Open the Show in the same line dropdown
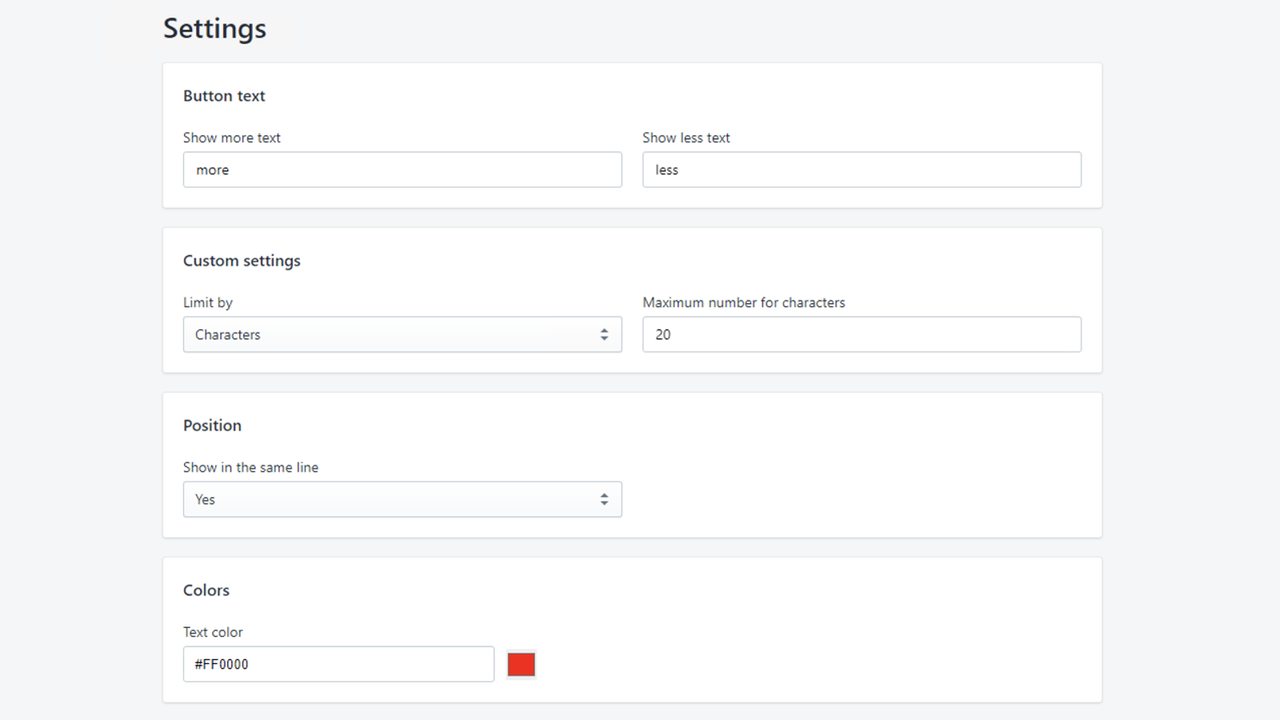The image size is (1280, 720). 402,499
